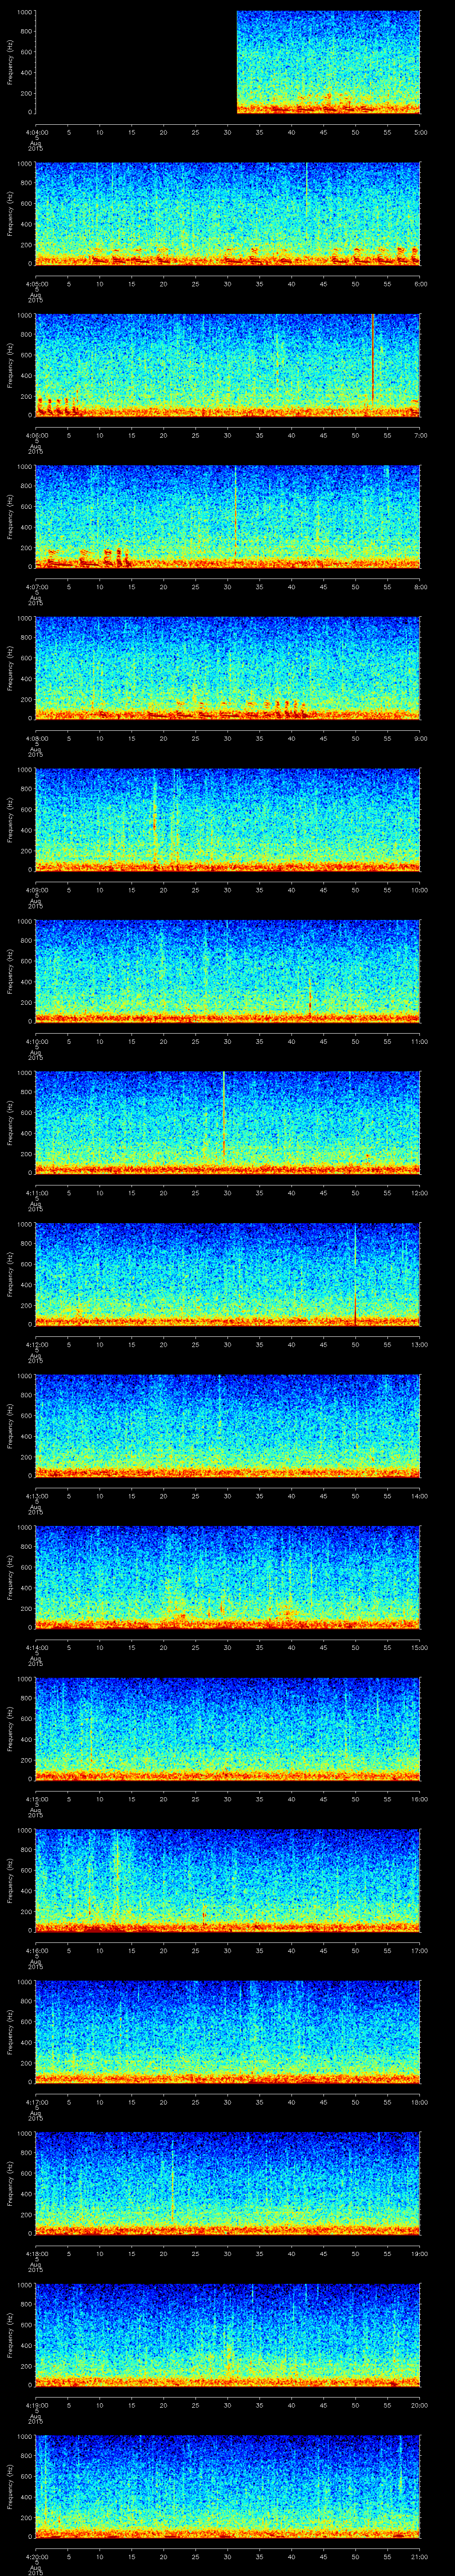
Task: Click the "18:00" end time label
Action: coord(420,2101)
